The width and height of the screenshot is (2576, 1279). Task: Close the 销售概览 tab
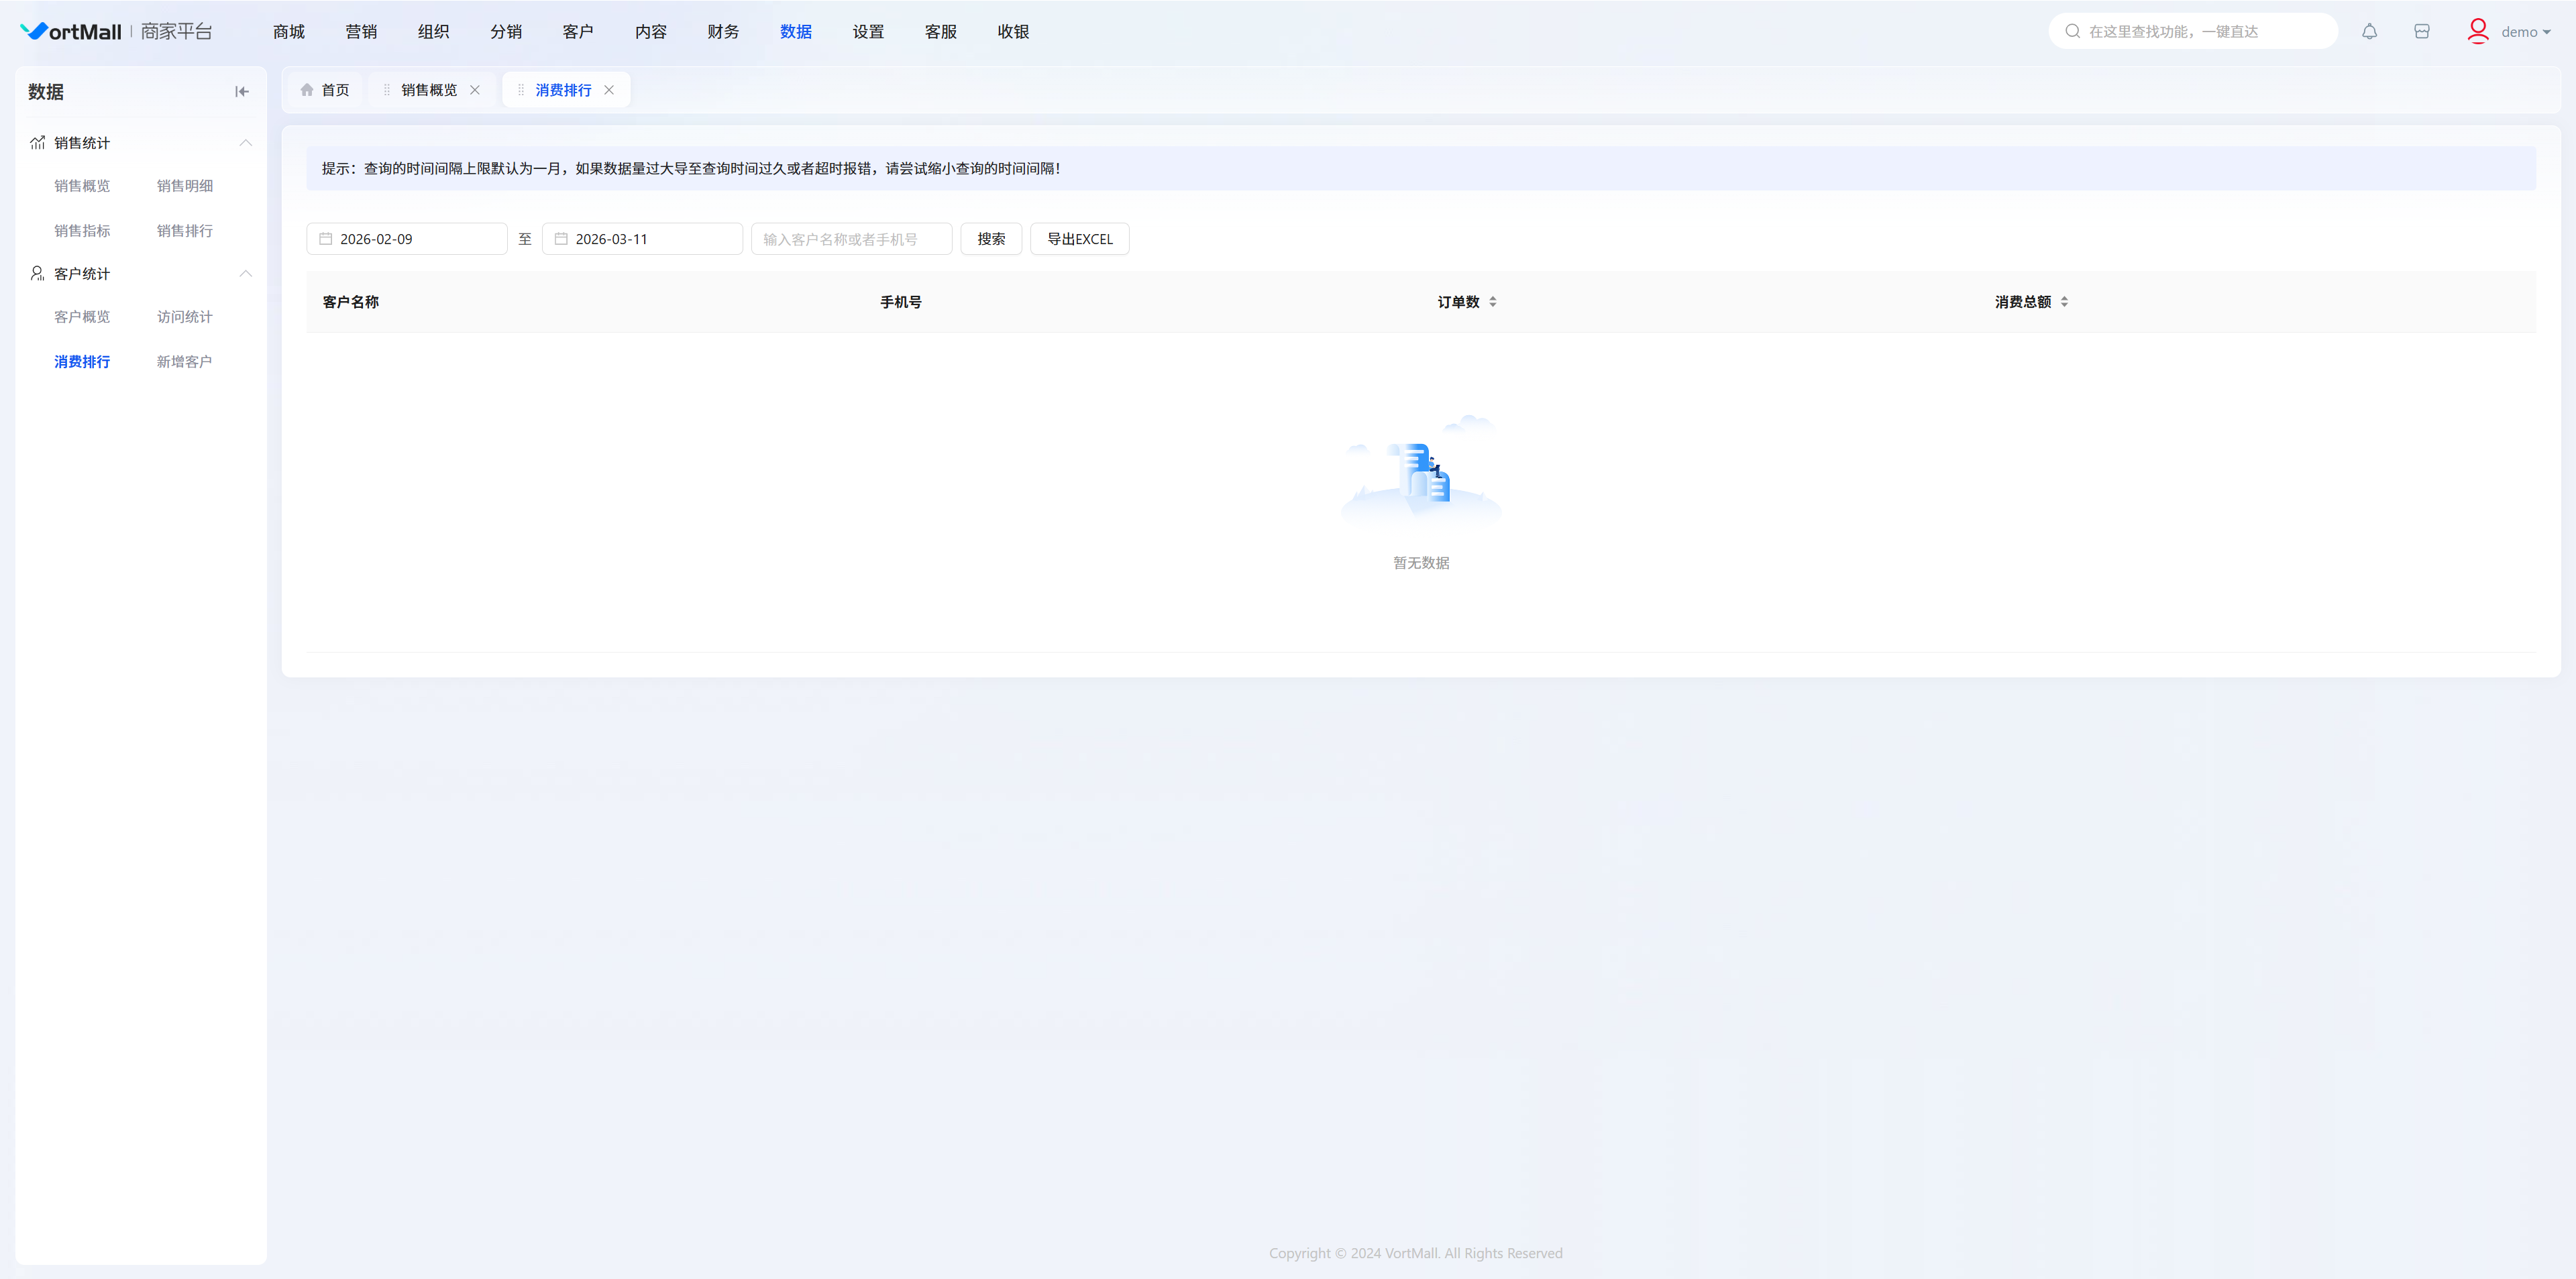click(x=475, y=90)
